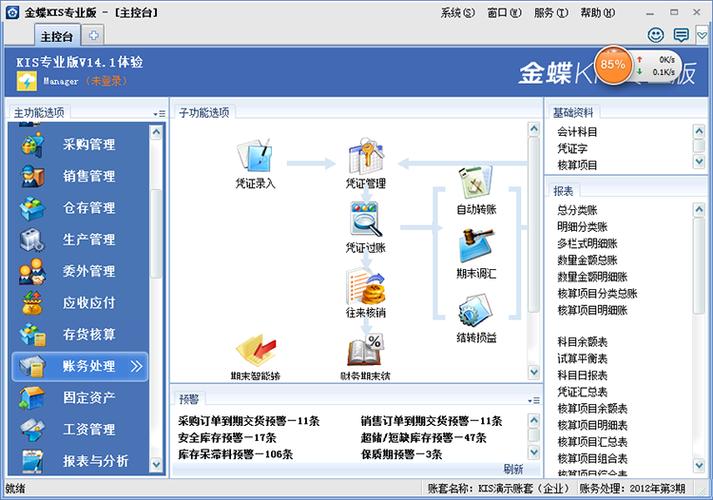Select 存货核算 in the main function list
Viewport: 713px width, 500px height.
tap(80, 335)
